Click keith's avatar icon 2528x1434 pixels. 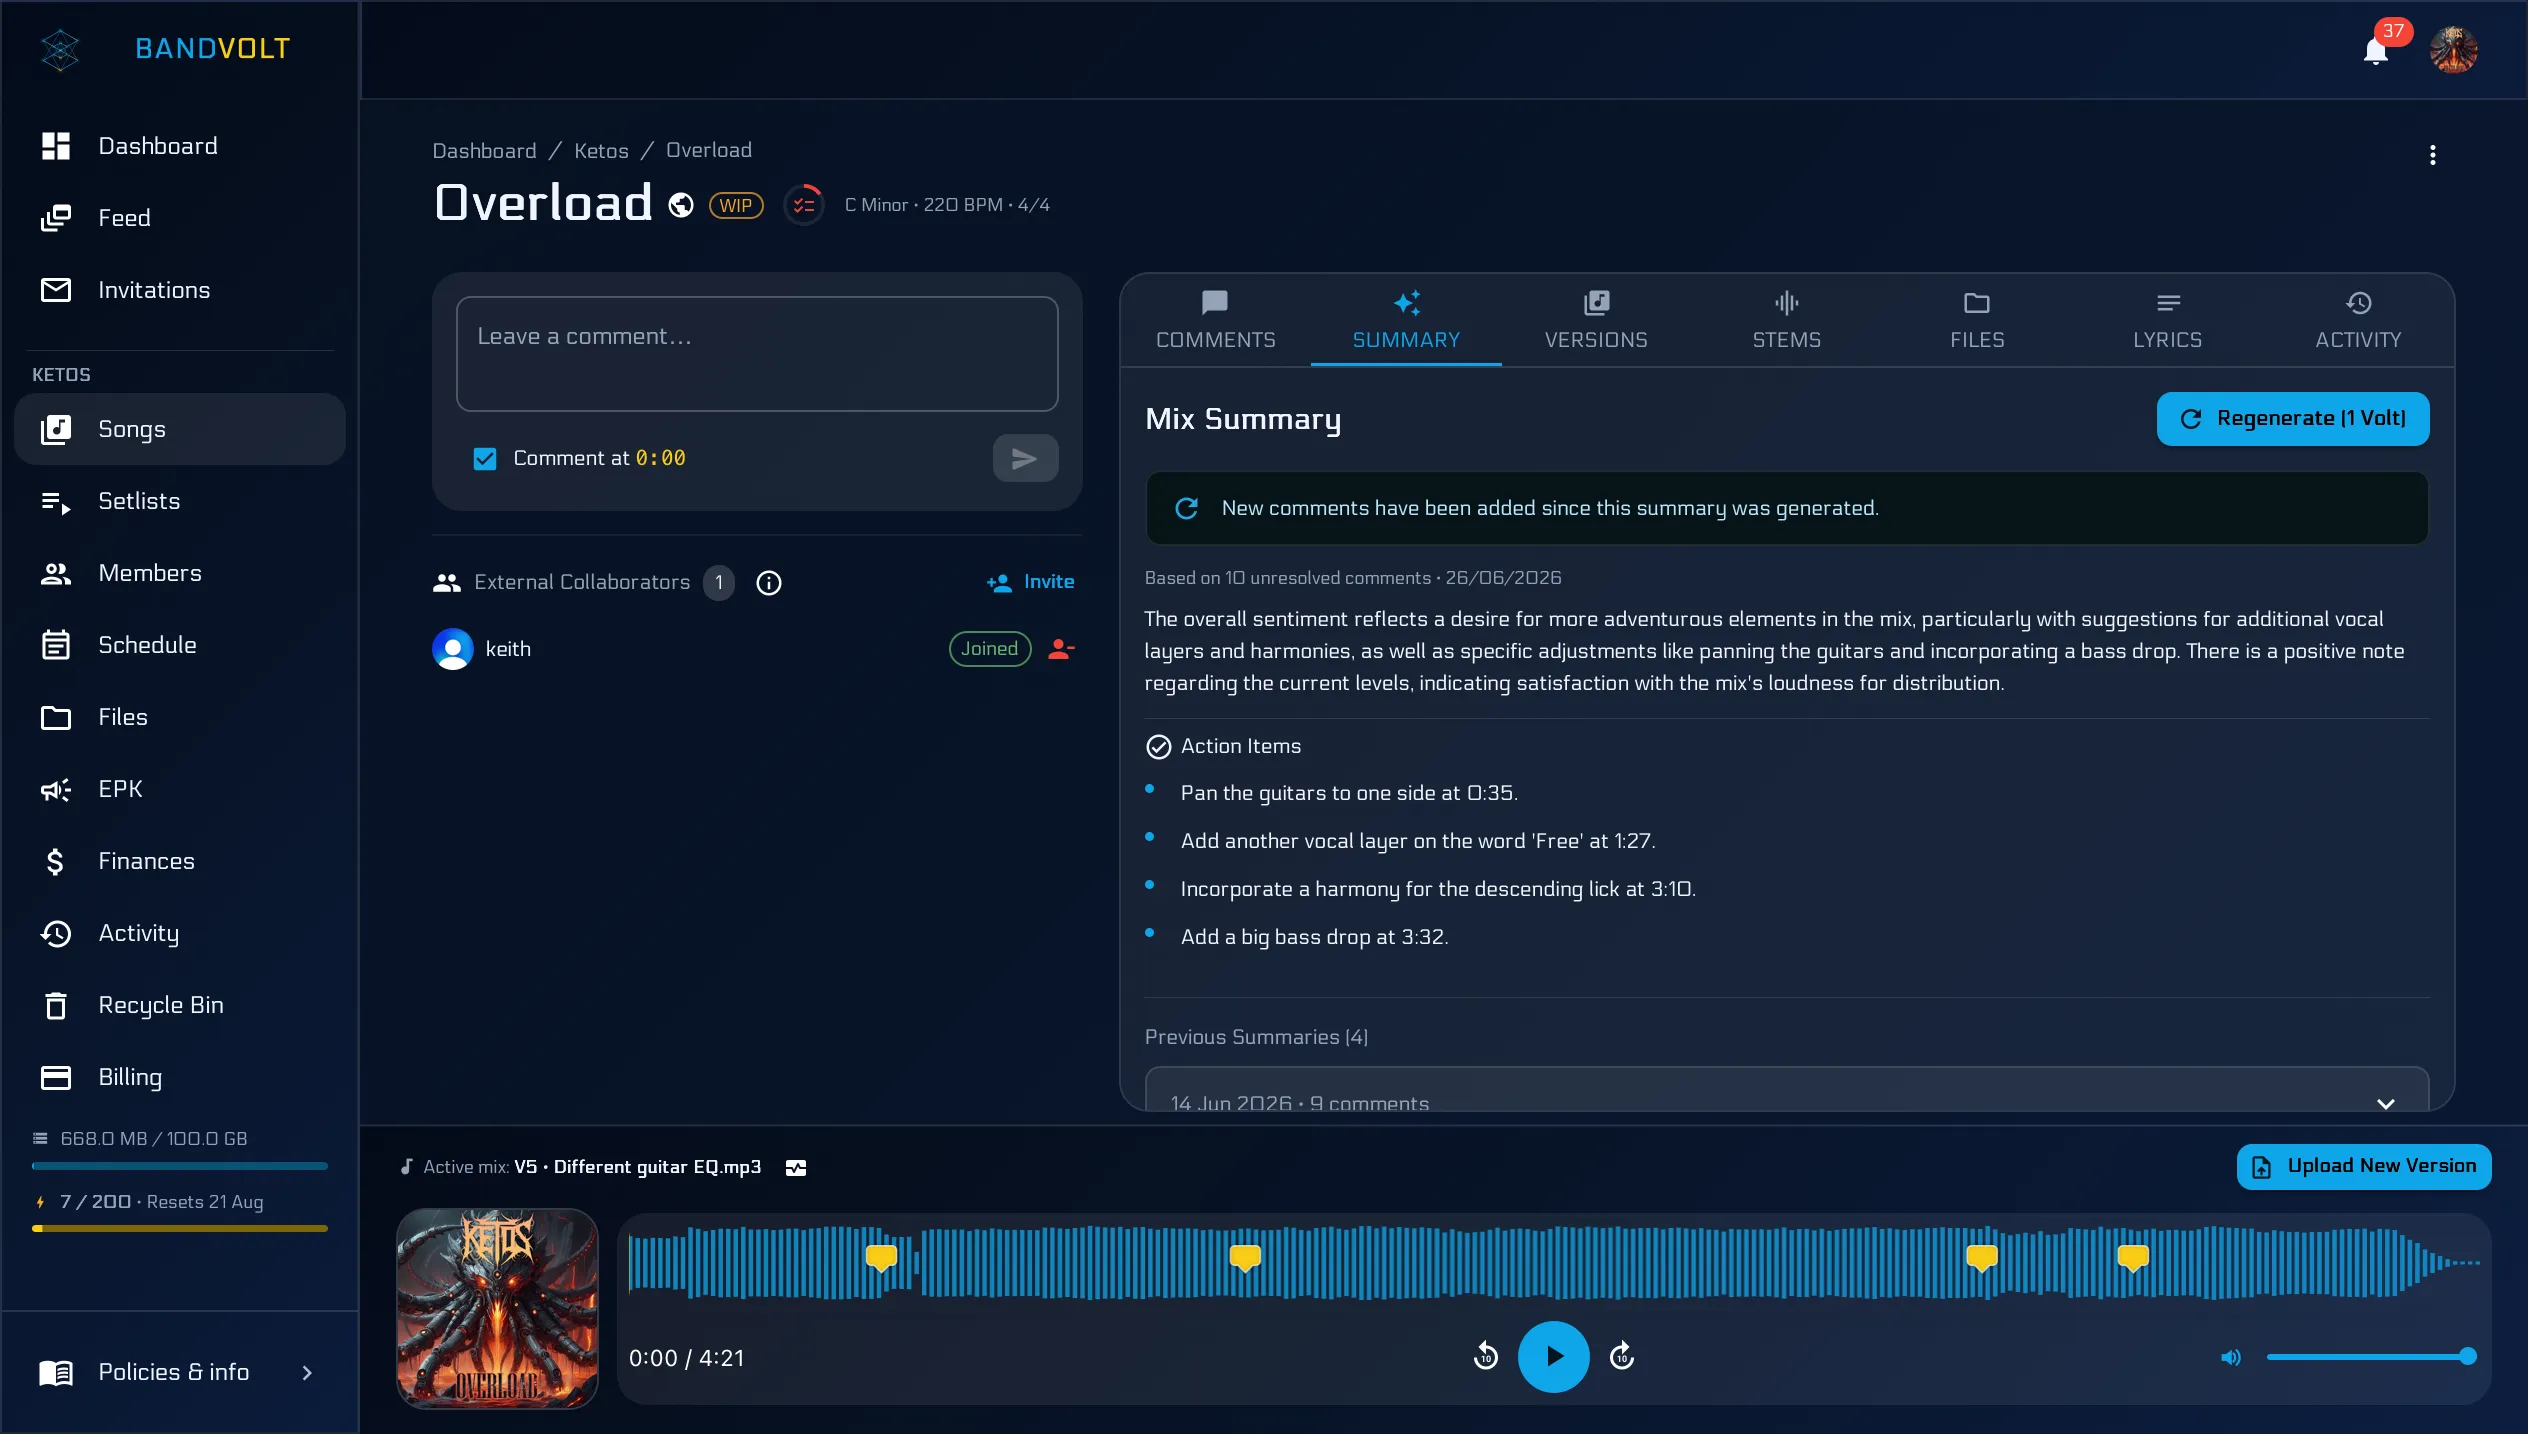[x=453, y=649]
